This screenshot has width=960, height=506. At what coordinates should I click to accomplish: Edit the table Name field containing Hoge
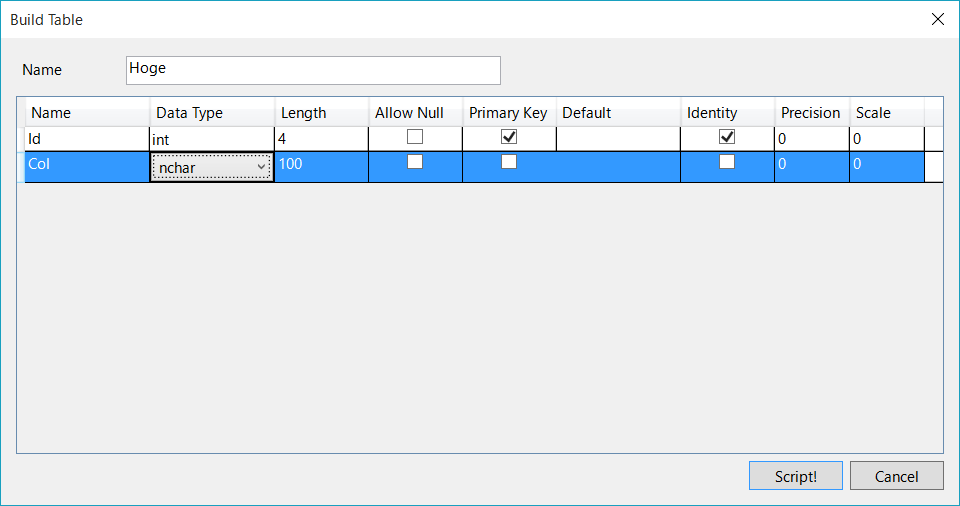(x=313, y=70)
